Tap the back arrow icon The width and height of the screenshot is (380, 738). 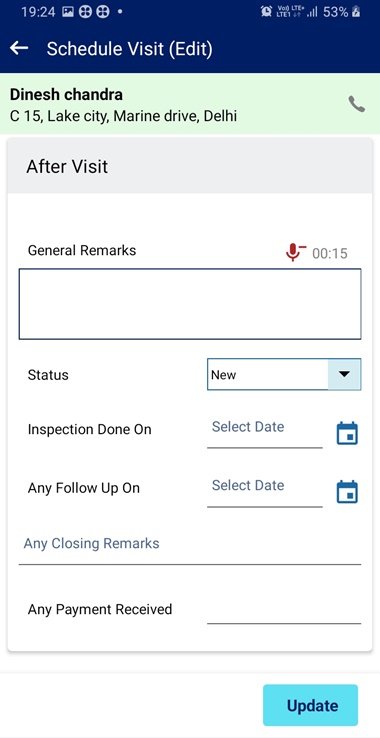point(19,48)
